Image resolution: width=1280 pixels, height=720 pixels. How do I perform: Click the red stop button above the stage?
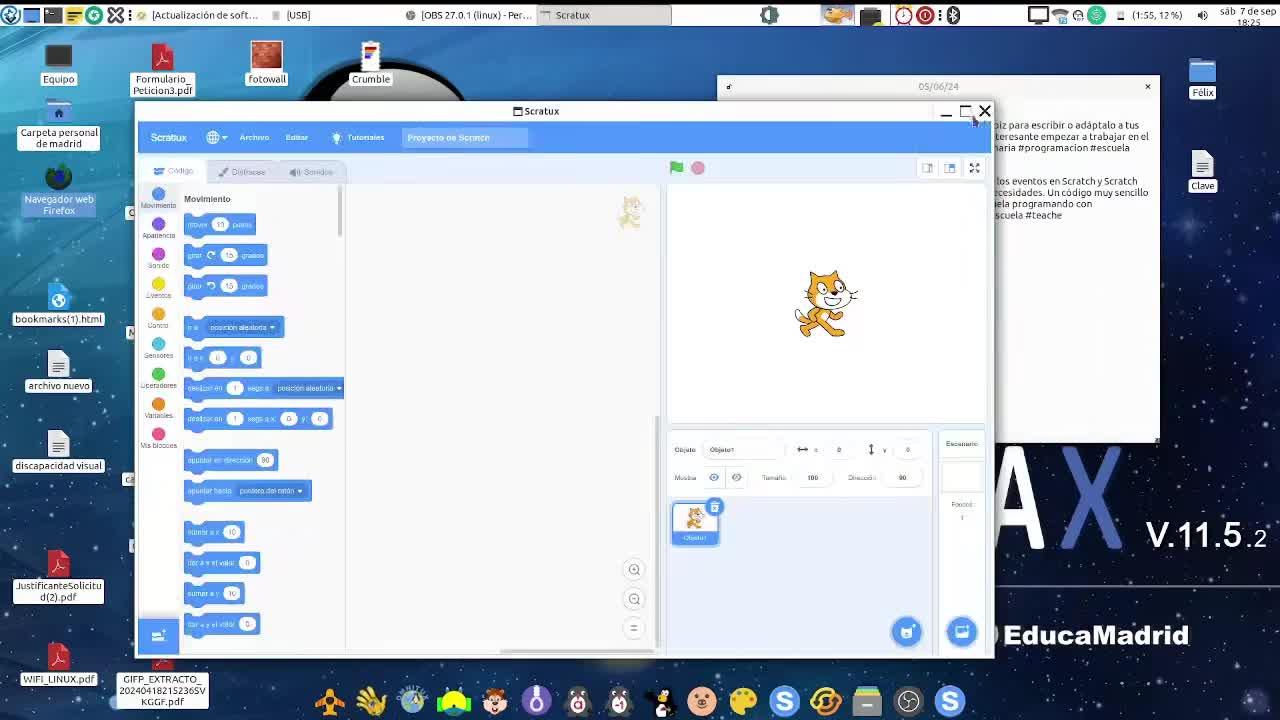[698, 168]
